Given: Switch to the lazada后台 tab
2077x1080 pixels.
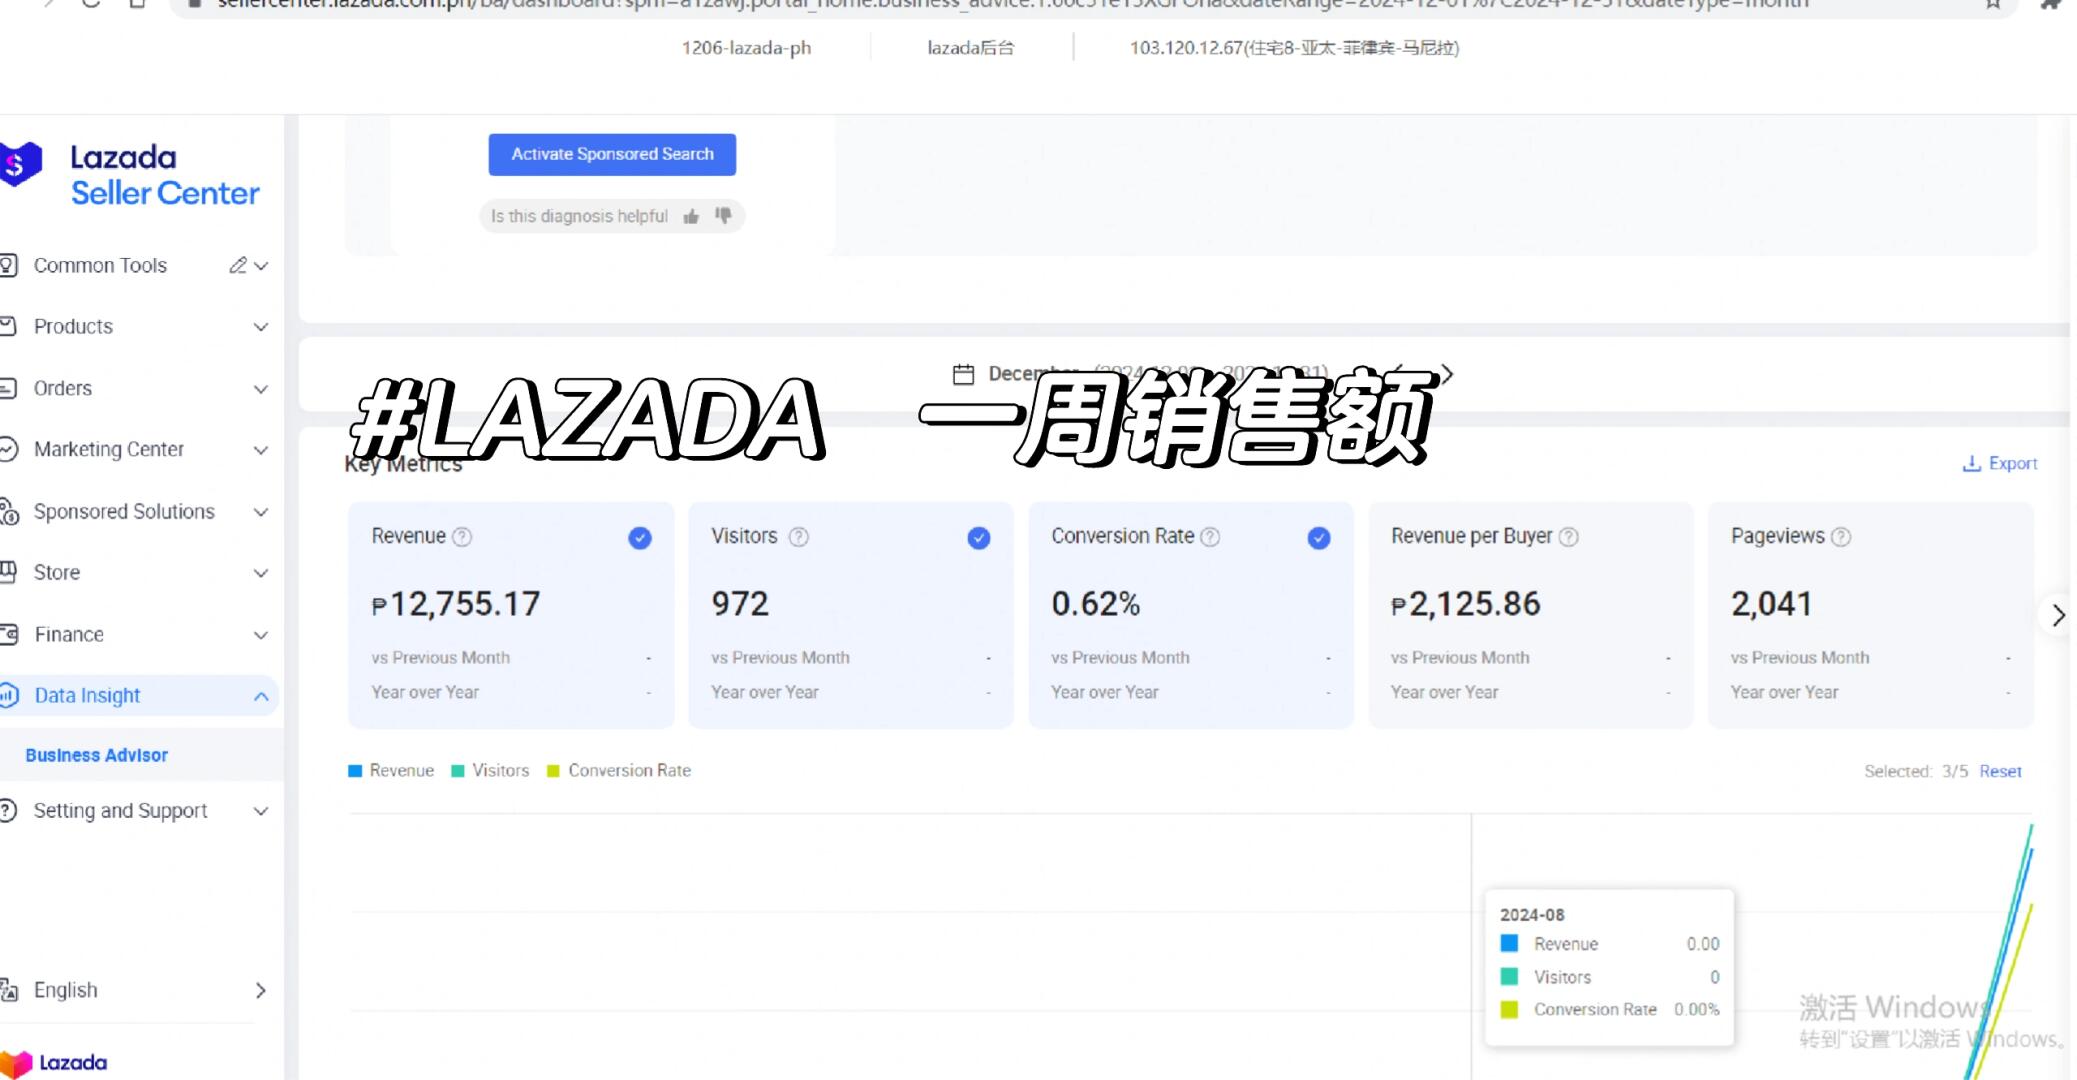Looking at the screenshot, I should [x=971, y=48].
